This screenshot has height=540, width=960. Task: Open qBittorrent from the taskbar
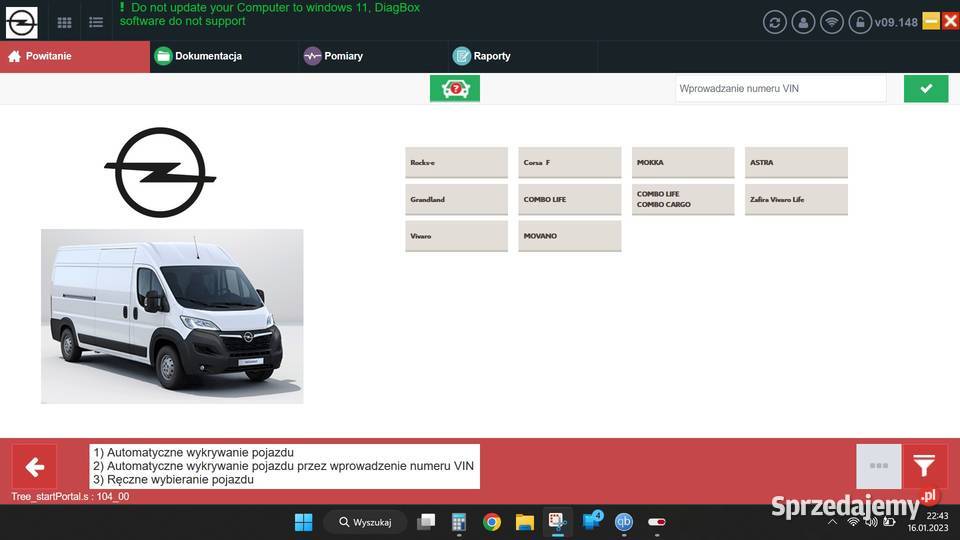[624, 522]
